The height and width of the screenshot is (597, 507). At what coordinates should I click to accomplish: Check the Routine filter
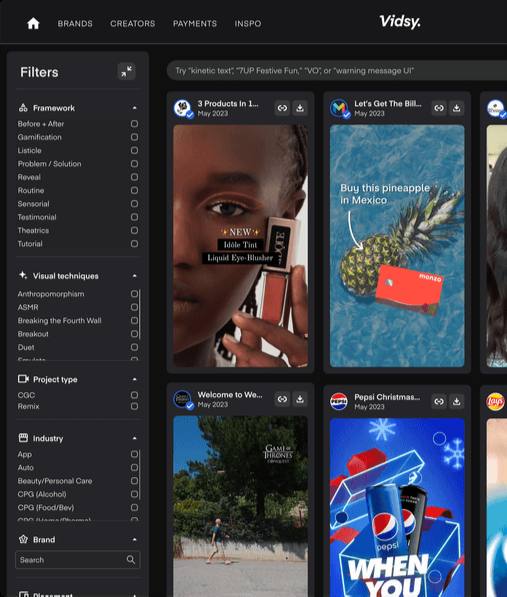pos(134,190)
